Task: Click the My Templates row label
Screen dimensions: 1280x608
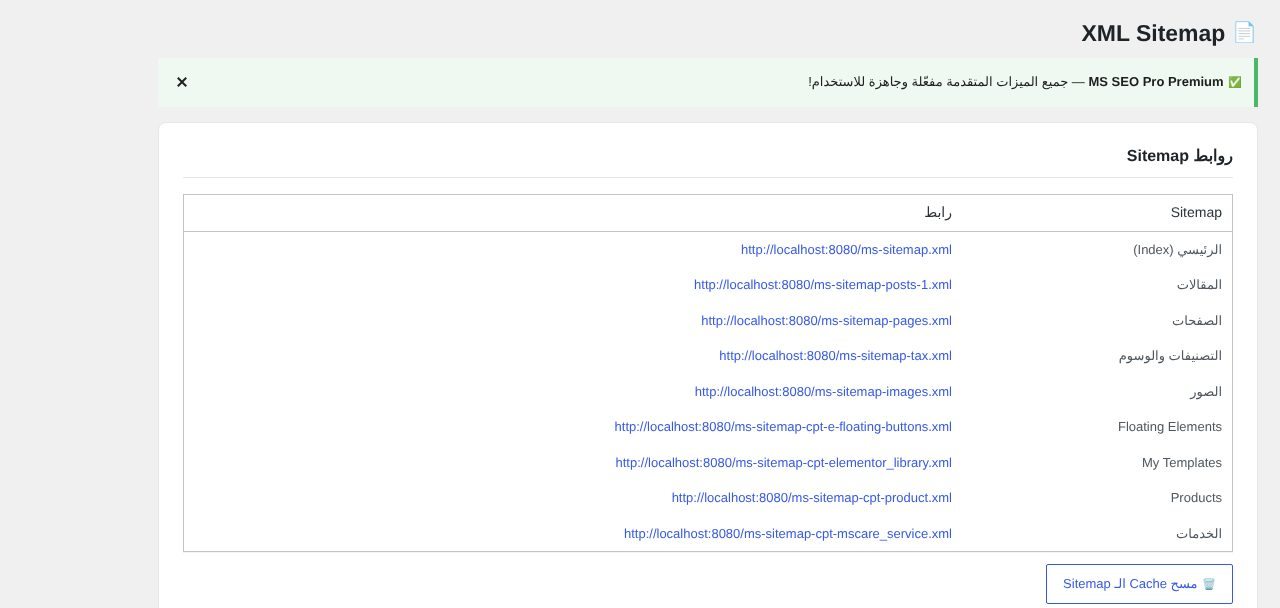Action: (x=1182, y=463)
